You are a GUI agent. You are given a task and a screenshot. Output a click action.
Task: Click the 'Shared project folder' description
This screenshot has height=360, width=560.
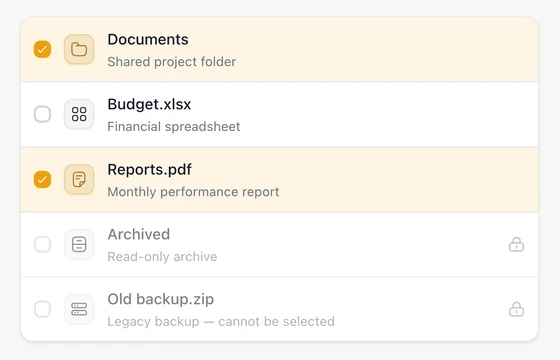(x=172, y=62)
